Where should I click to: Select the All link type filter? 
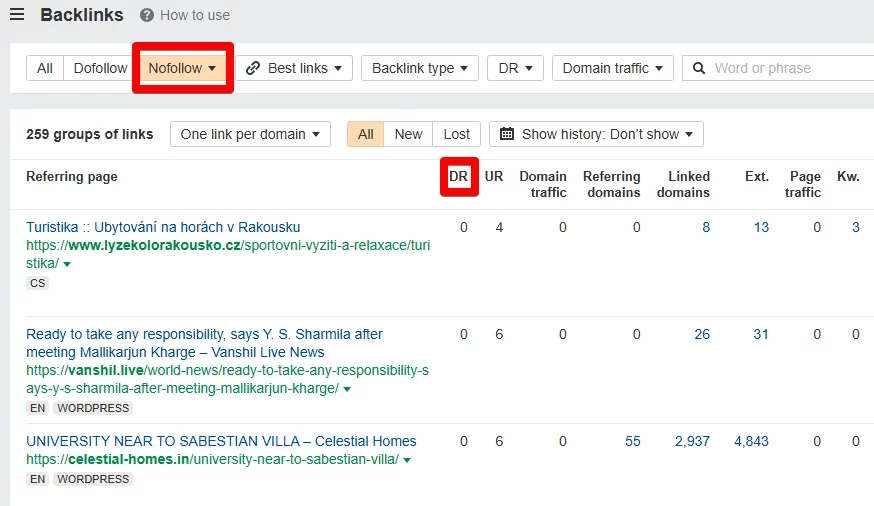pos(45,68)
